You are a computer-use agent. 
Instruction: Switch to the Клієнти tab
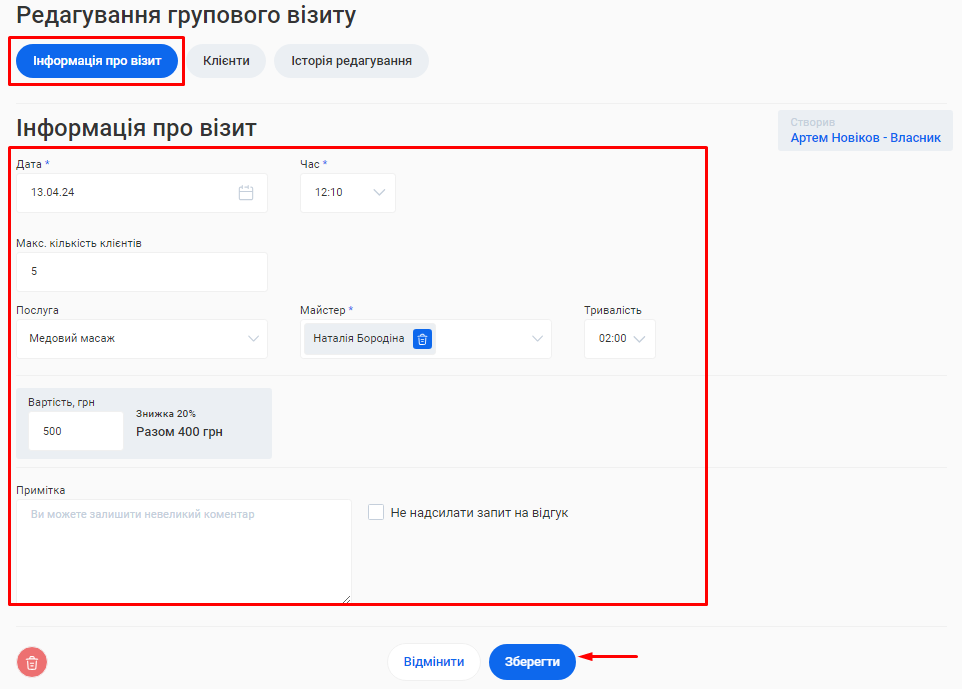(x=226, y=61)
